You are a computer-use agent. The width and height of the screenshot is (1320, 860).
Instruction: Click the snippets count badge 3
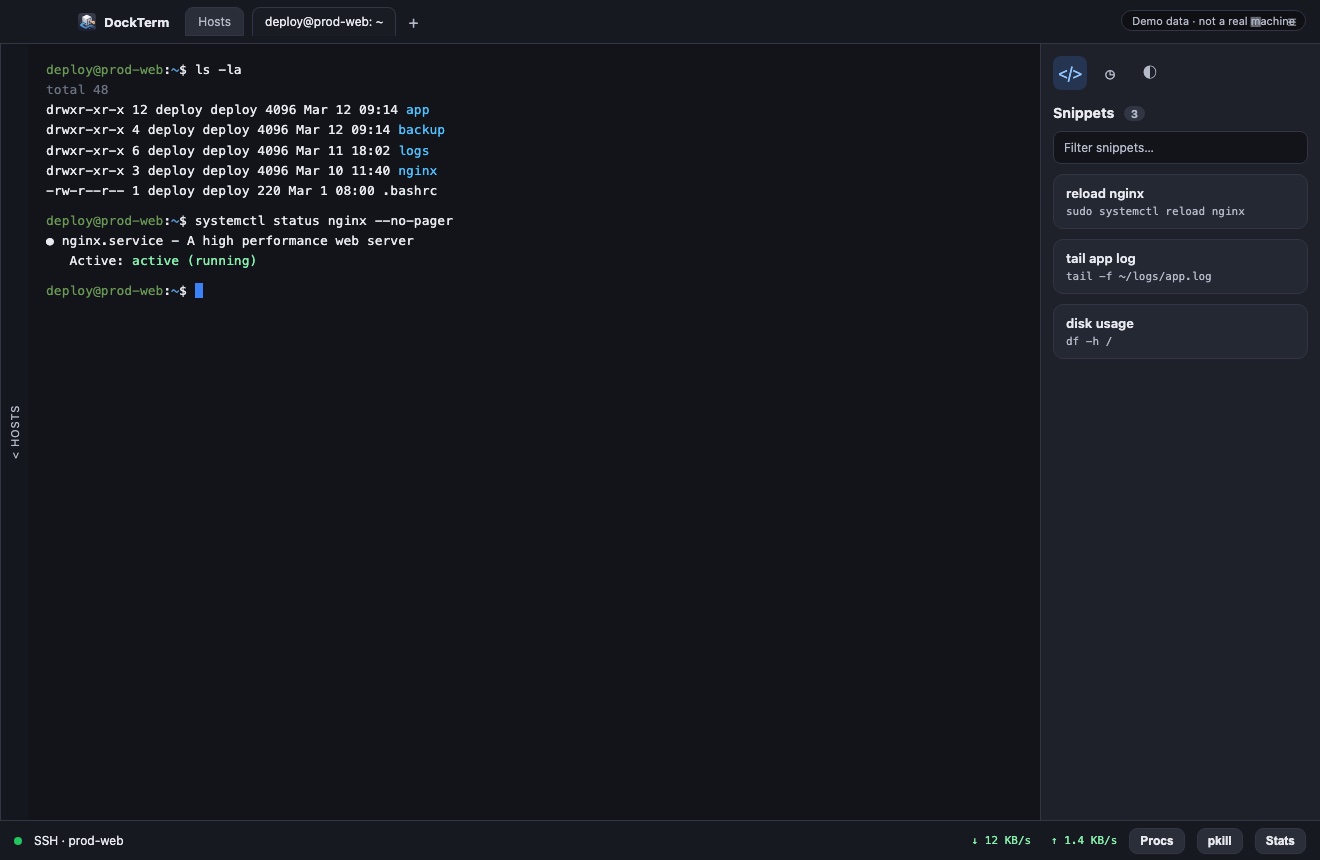tap(1134, 114)
